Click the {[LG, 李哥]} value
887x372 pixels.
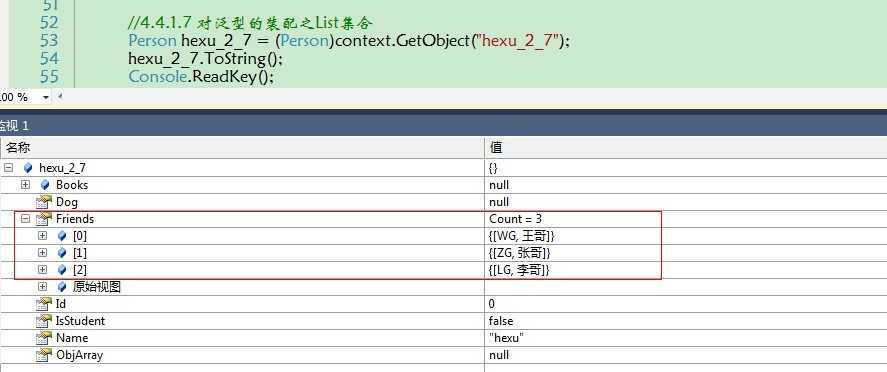[519, 270]
